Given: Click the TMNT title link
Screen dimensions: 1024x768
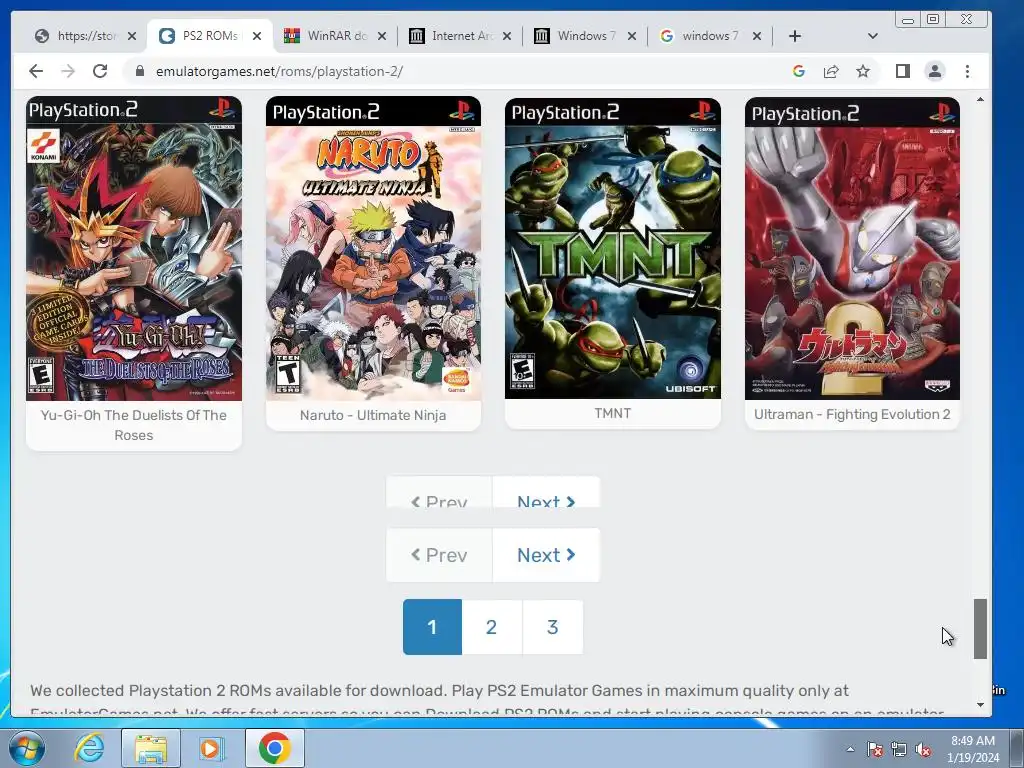Looking at the screenshot, I should (x=613, y=413).
